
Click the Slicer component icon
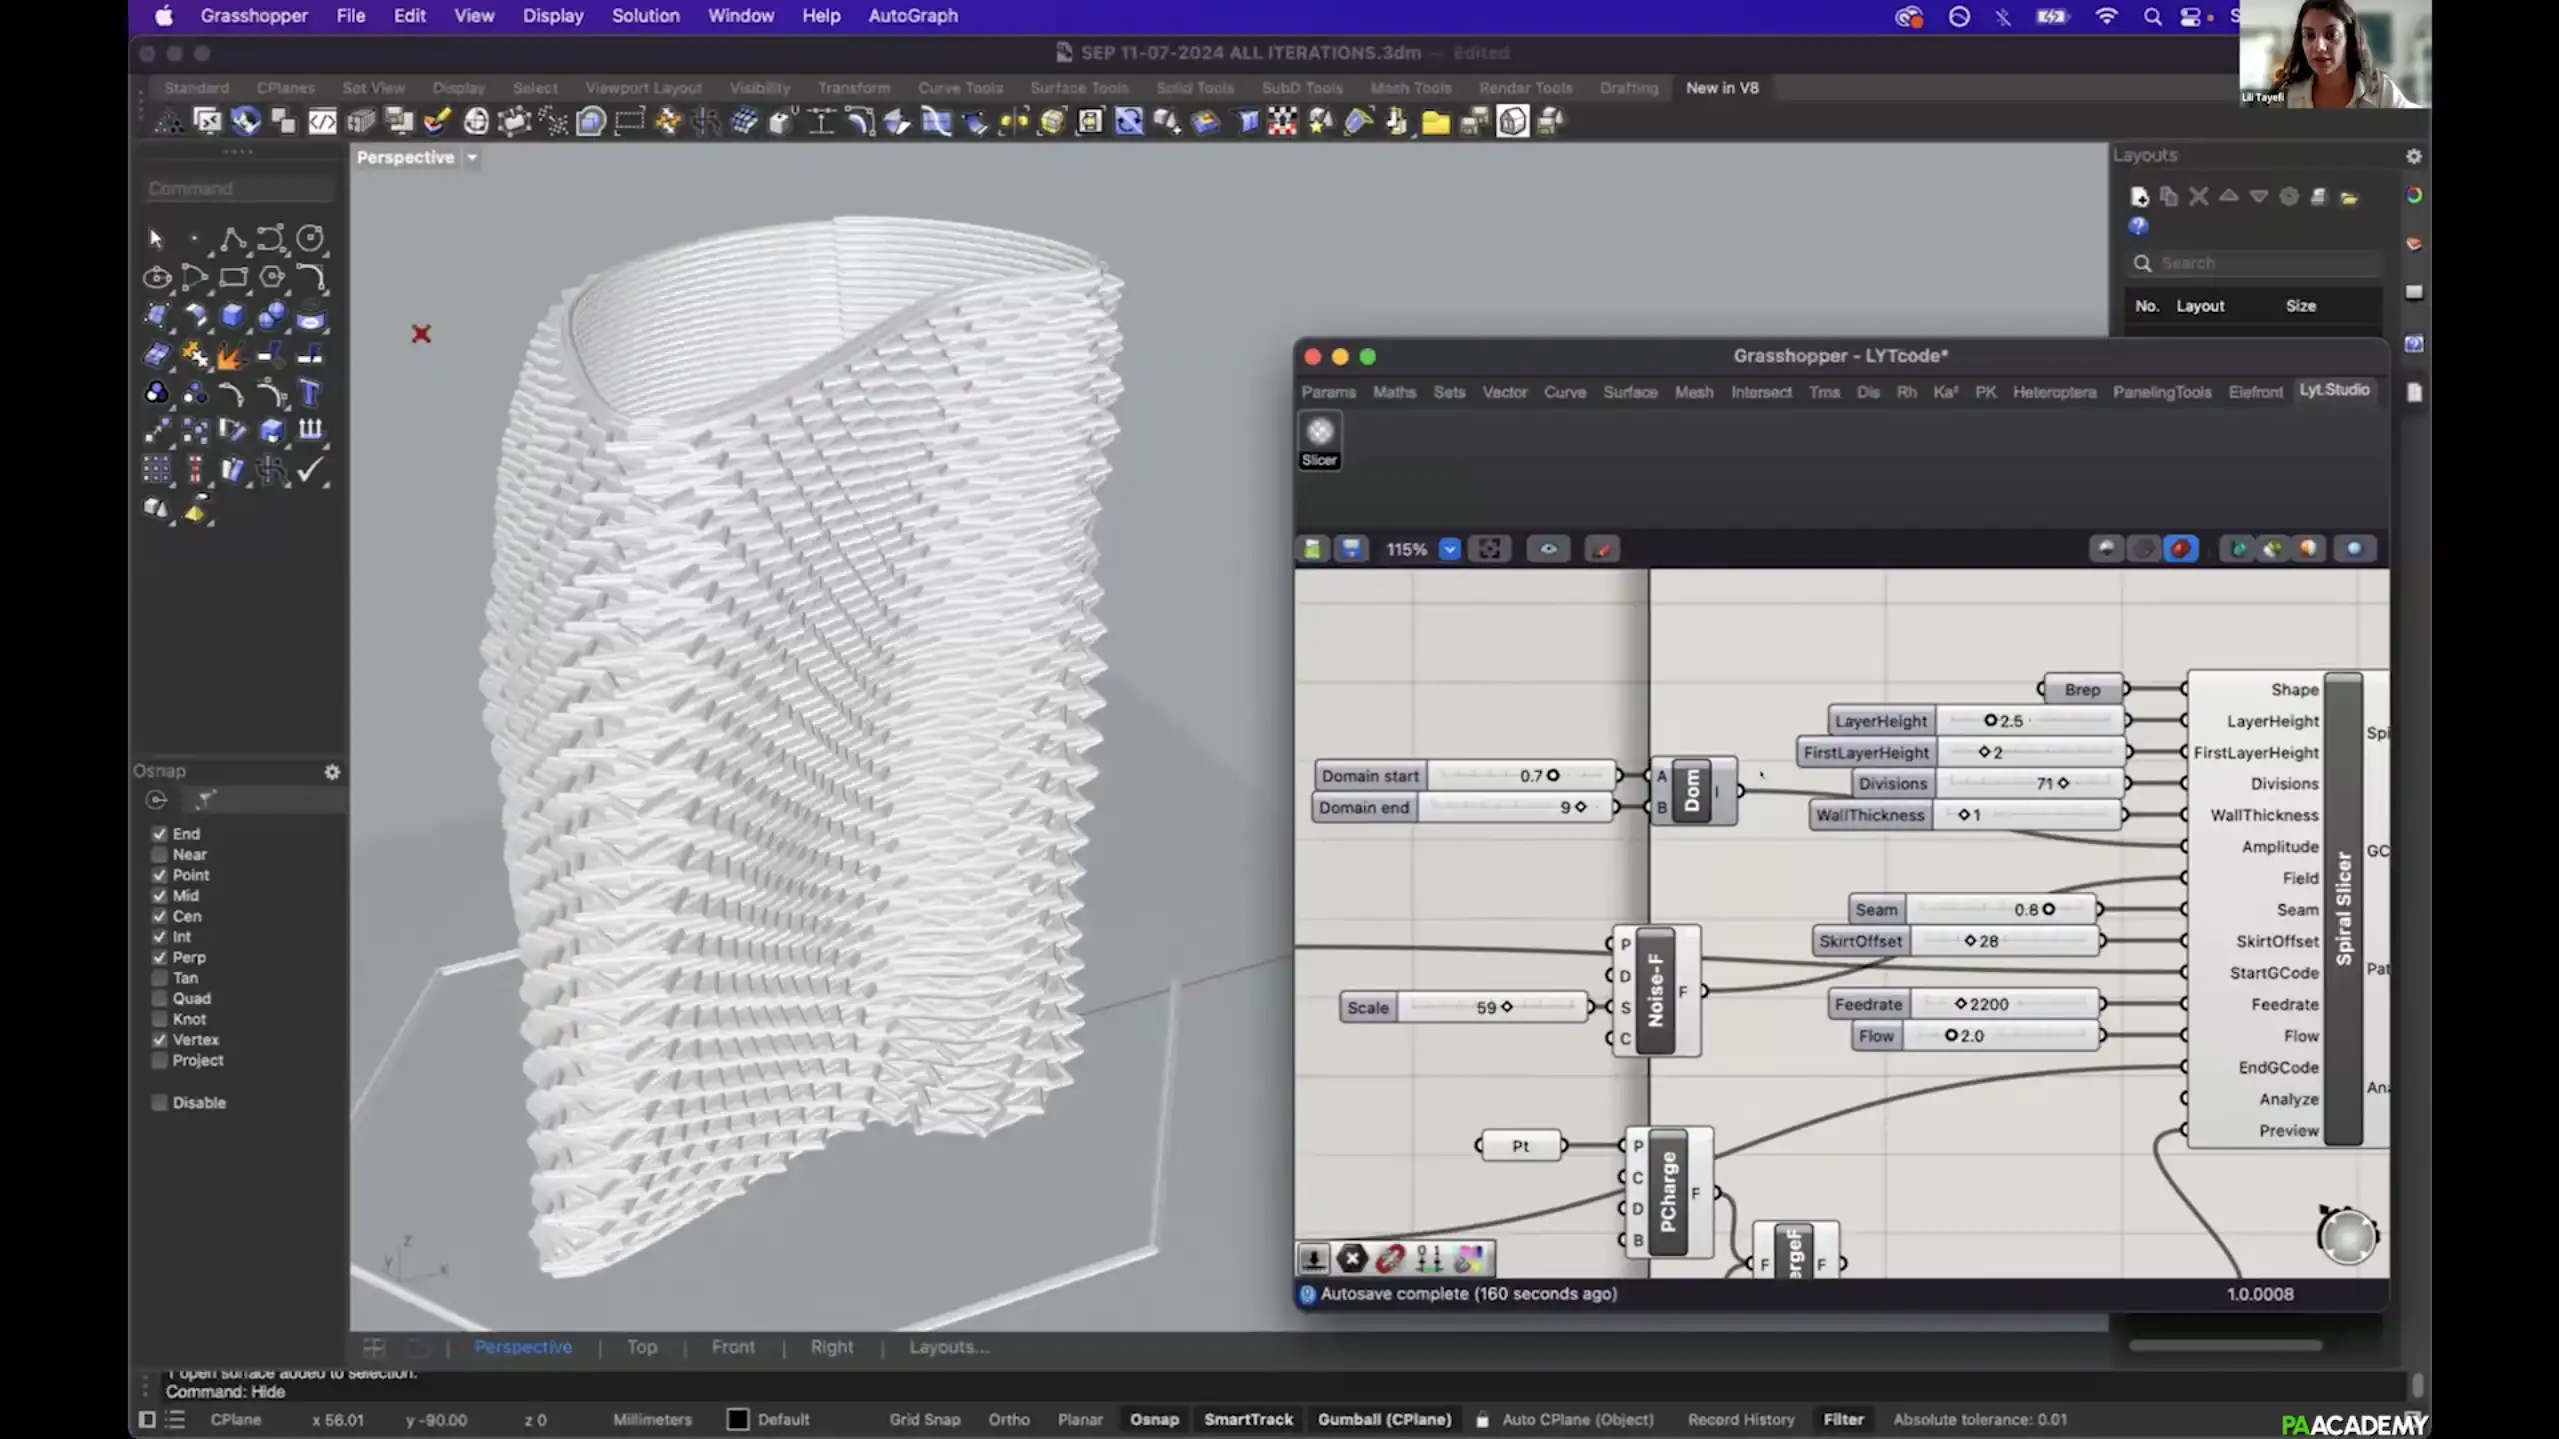point(1319,433)
